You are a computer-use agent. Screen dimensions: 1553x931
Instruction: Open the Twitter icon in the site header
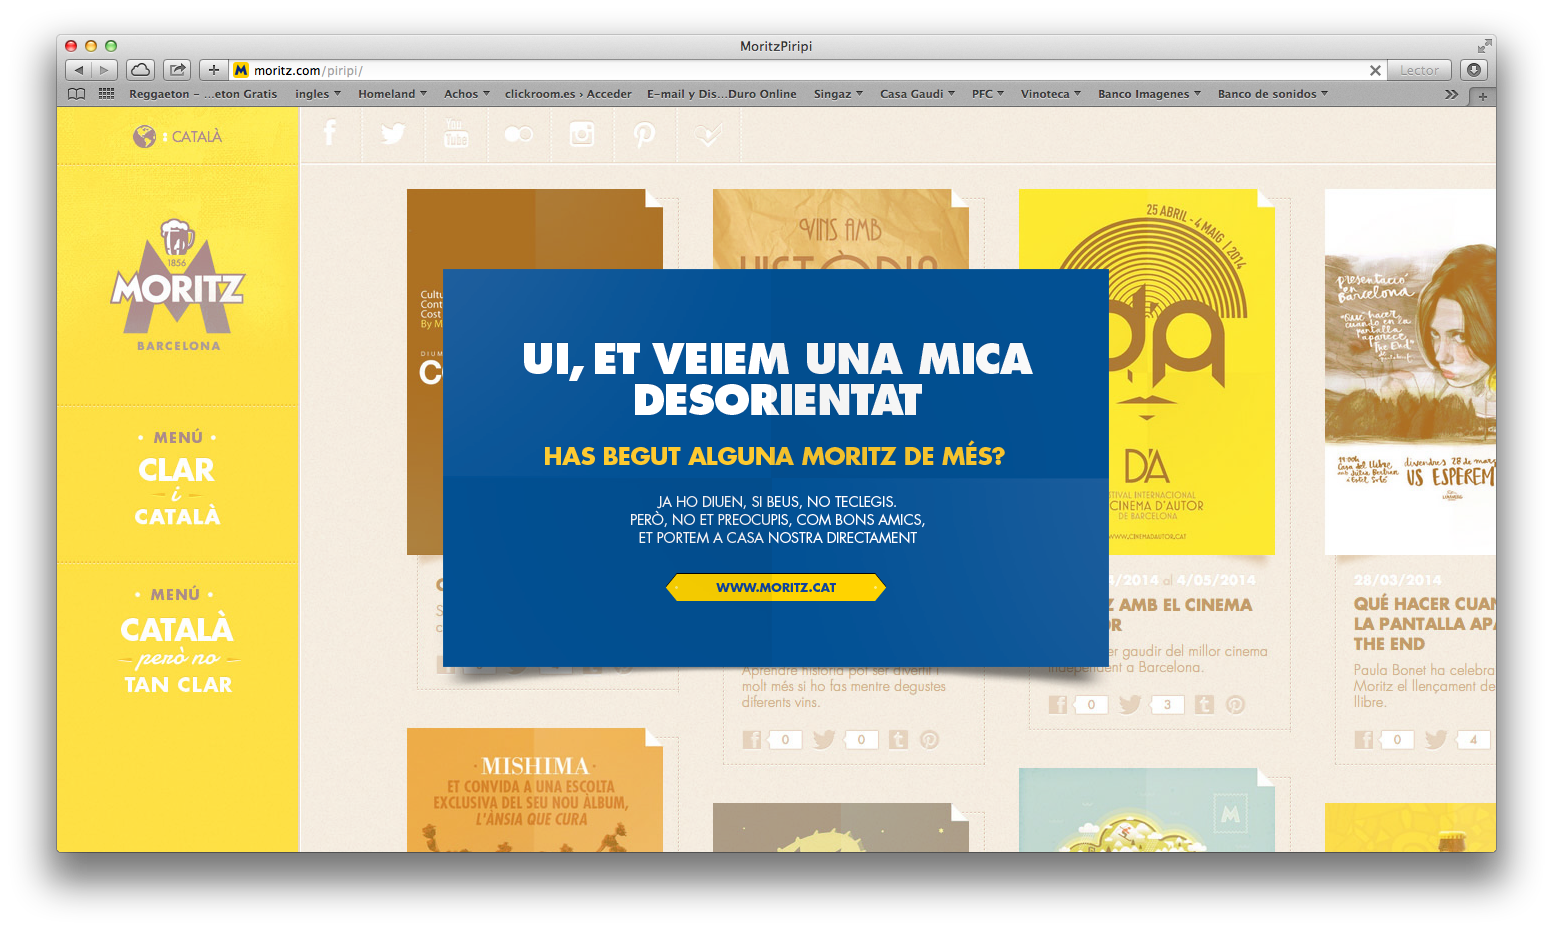[393, 134]
